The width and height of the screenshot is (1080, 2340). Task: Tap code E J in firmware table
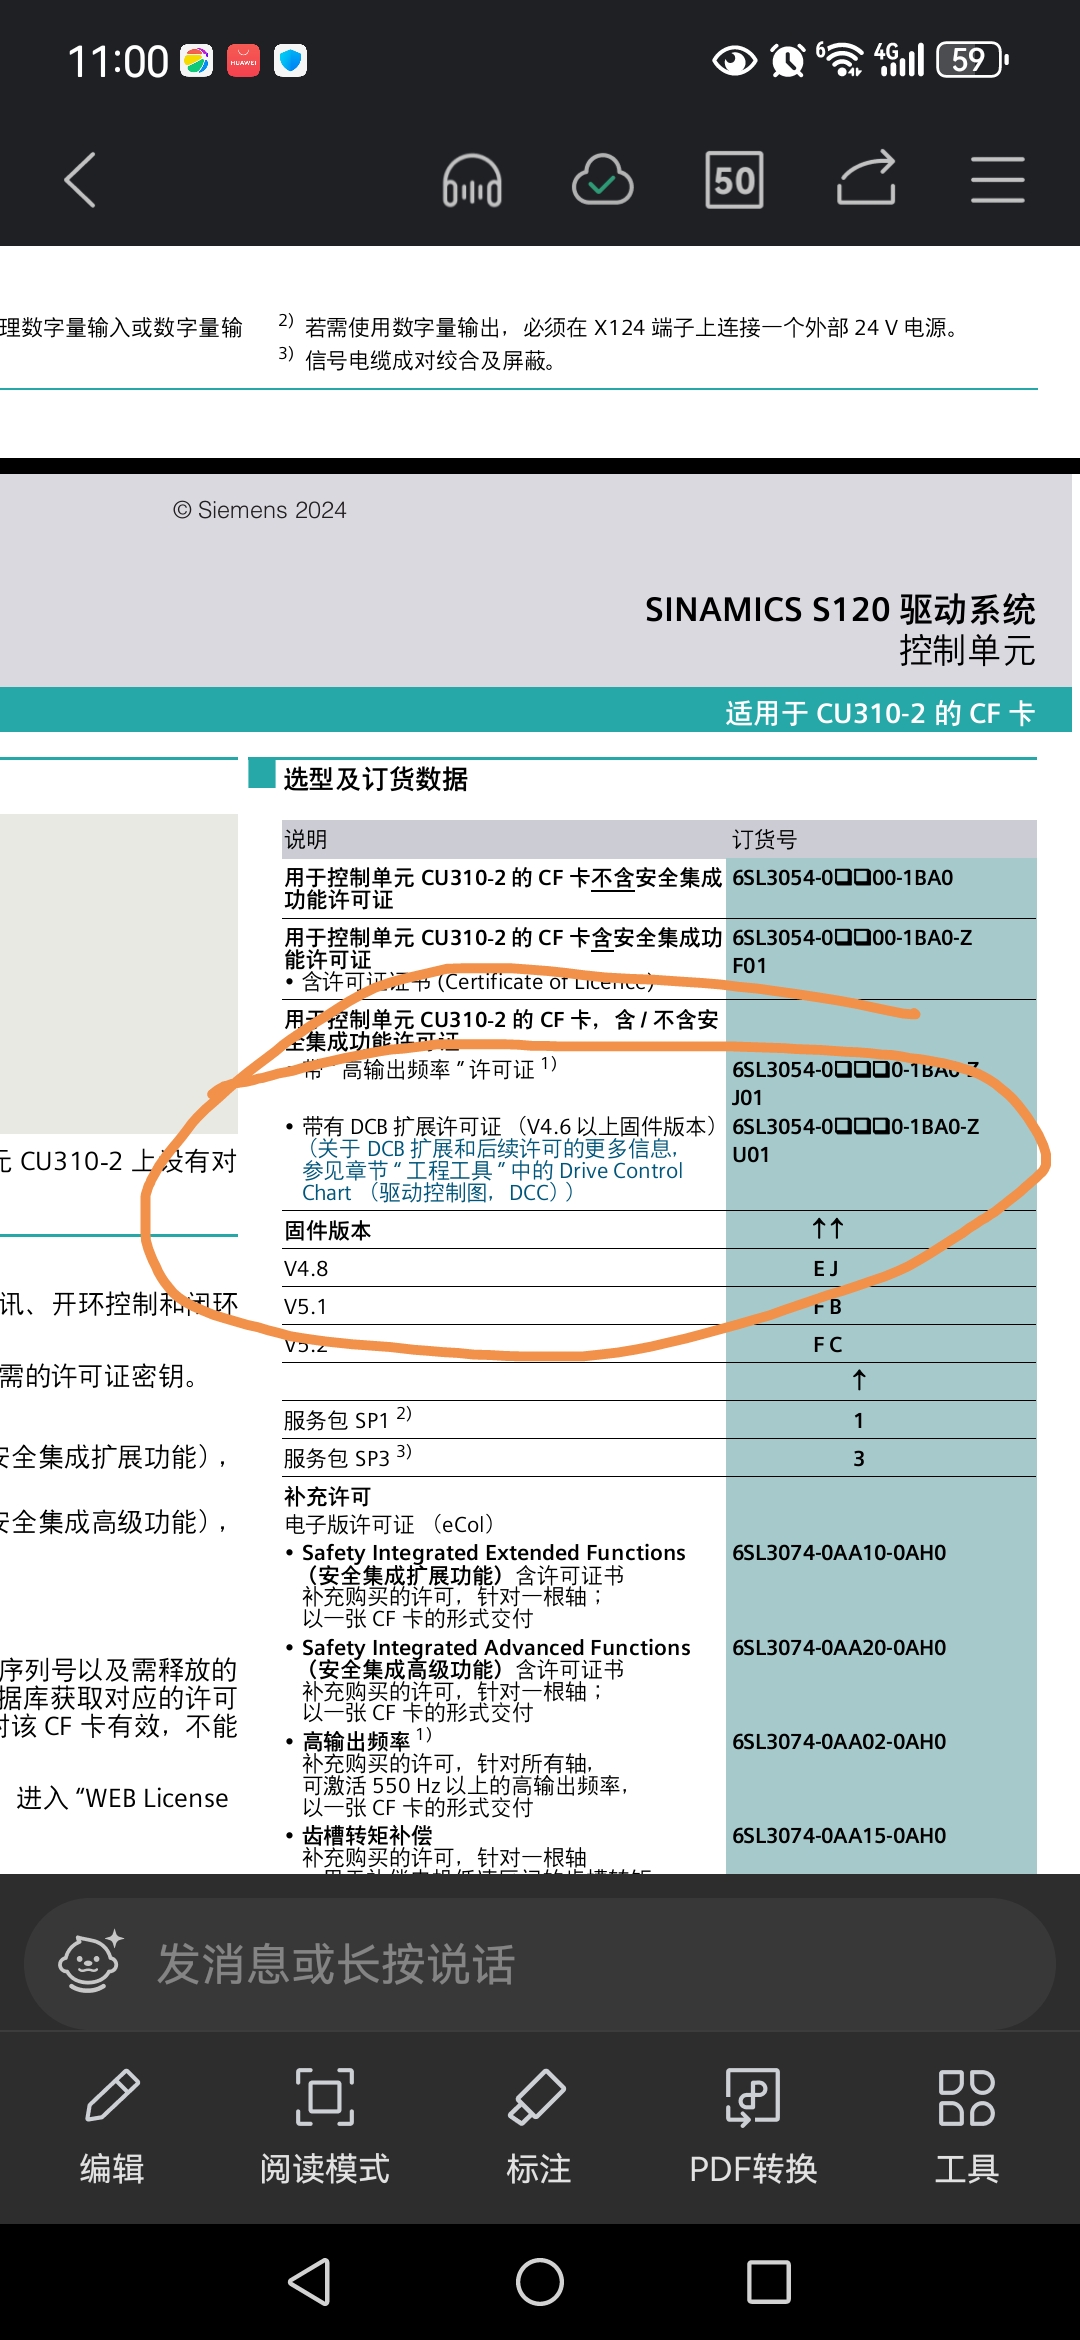825,1268
